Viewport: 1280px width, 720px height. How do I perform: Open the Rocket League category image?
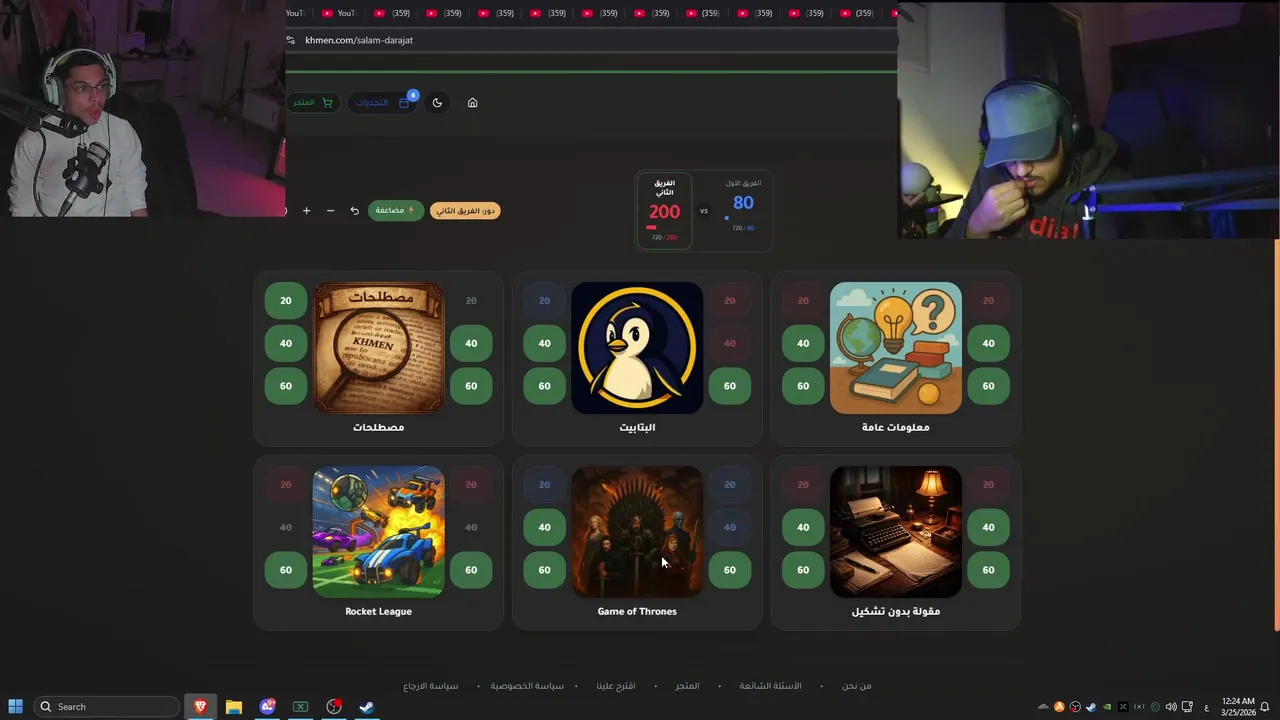point(378,531)
